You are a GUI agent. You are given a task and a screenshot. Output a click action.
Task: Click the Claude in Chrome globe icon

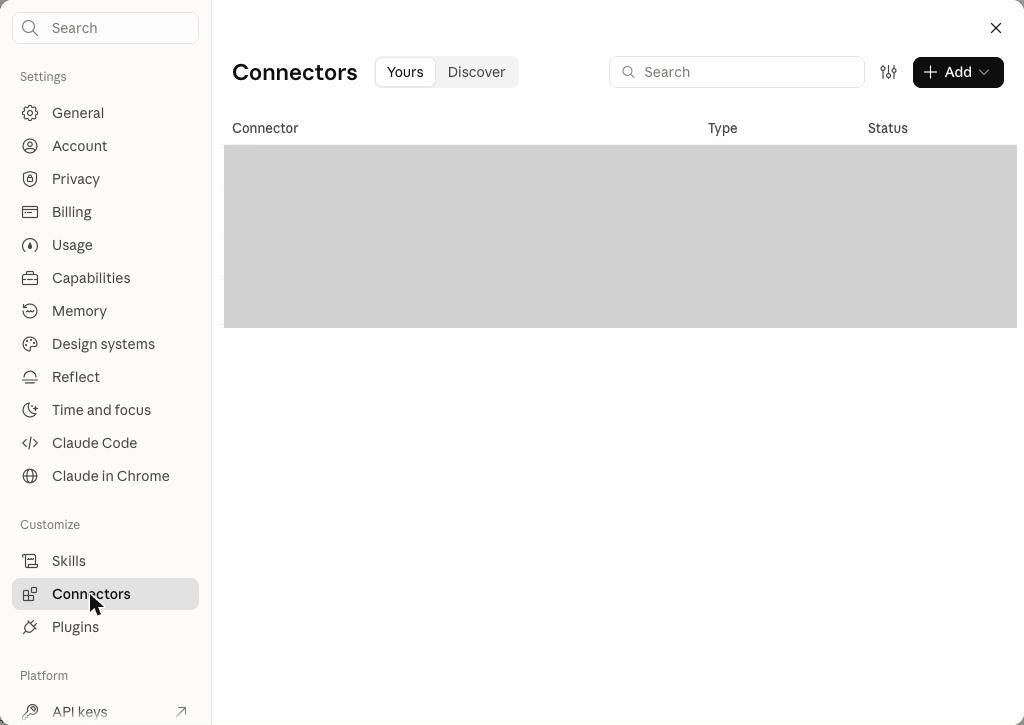(x=30, y=476)
